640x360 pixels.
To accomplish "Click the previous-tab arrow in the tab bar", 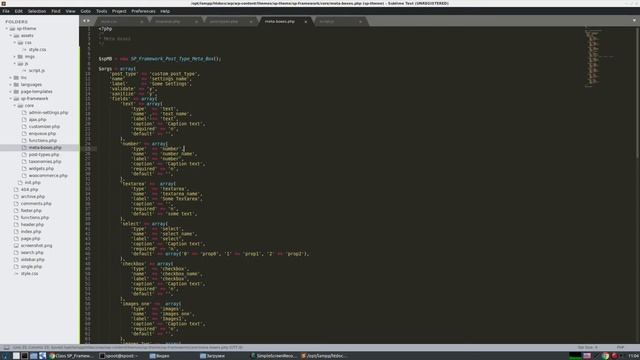I will pyautogui.click(x=84, y=21).
